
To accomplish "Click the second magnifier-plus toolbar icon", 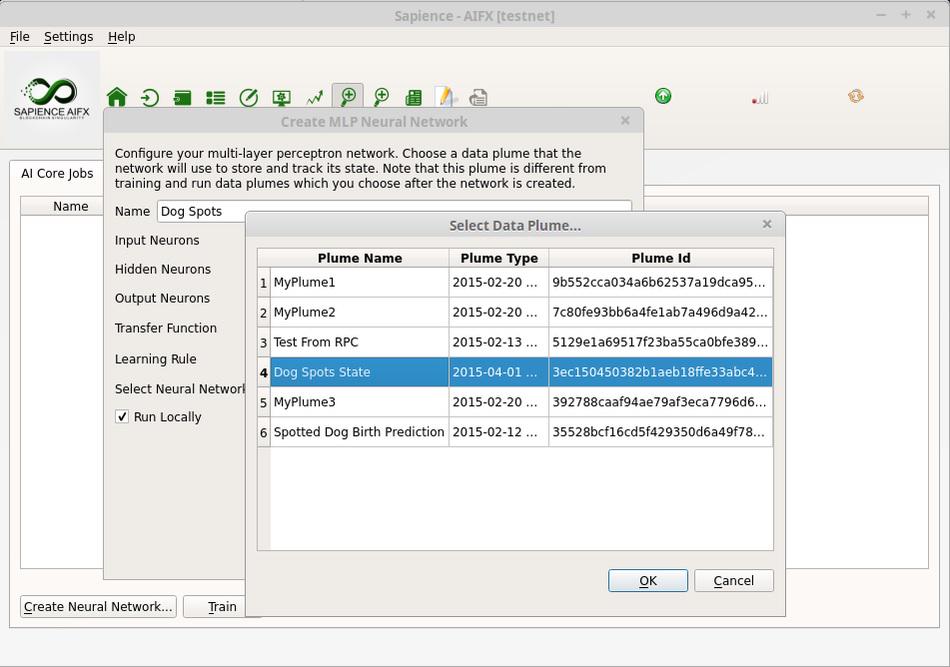I will (x=381, y=97).
